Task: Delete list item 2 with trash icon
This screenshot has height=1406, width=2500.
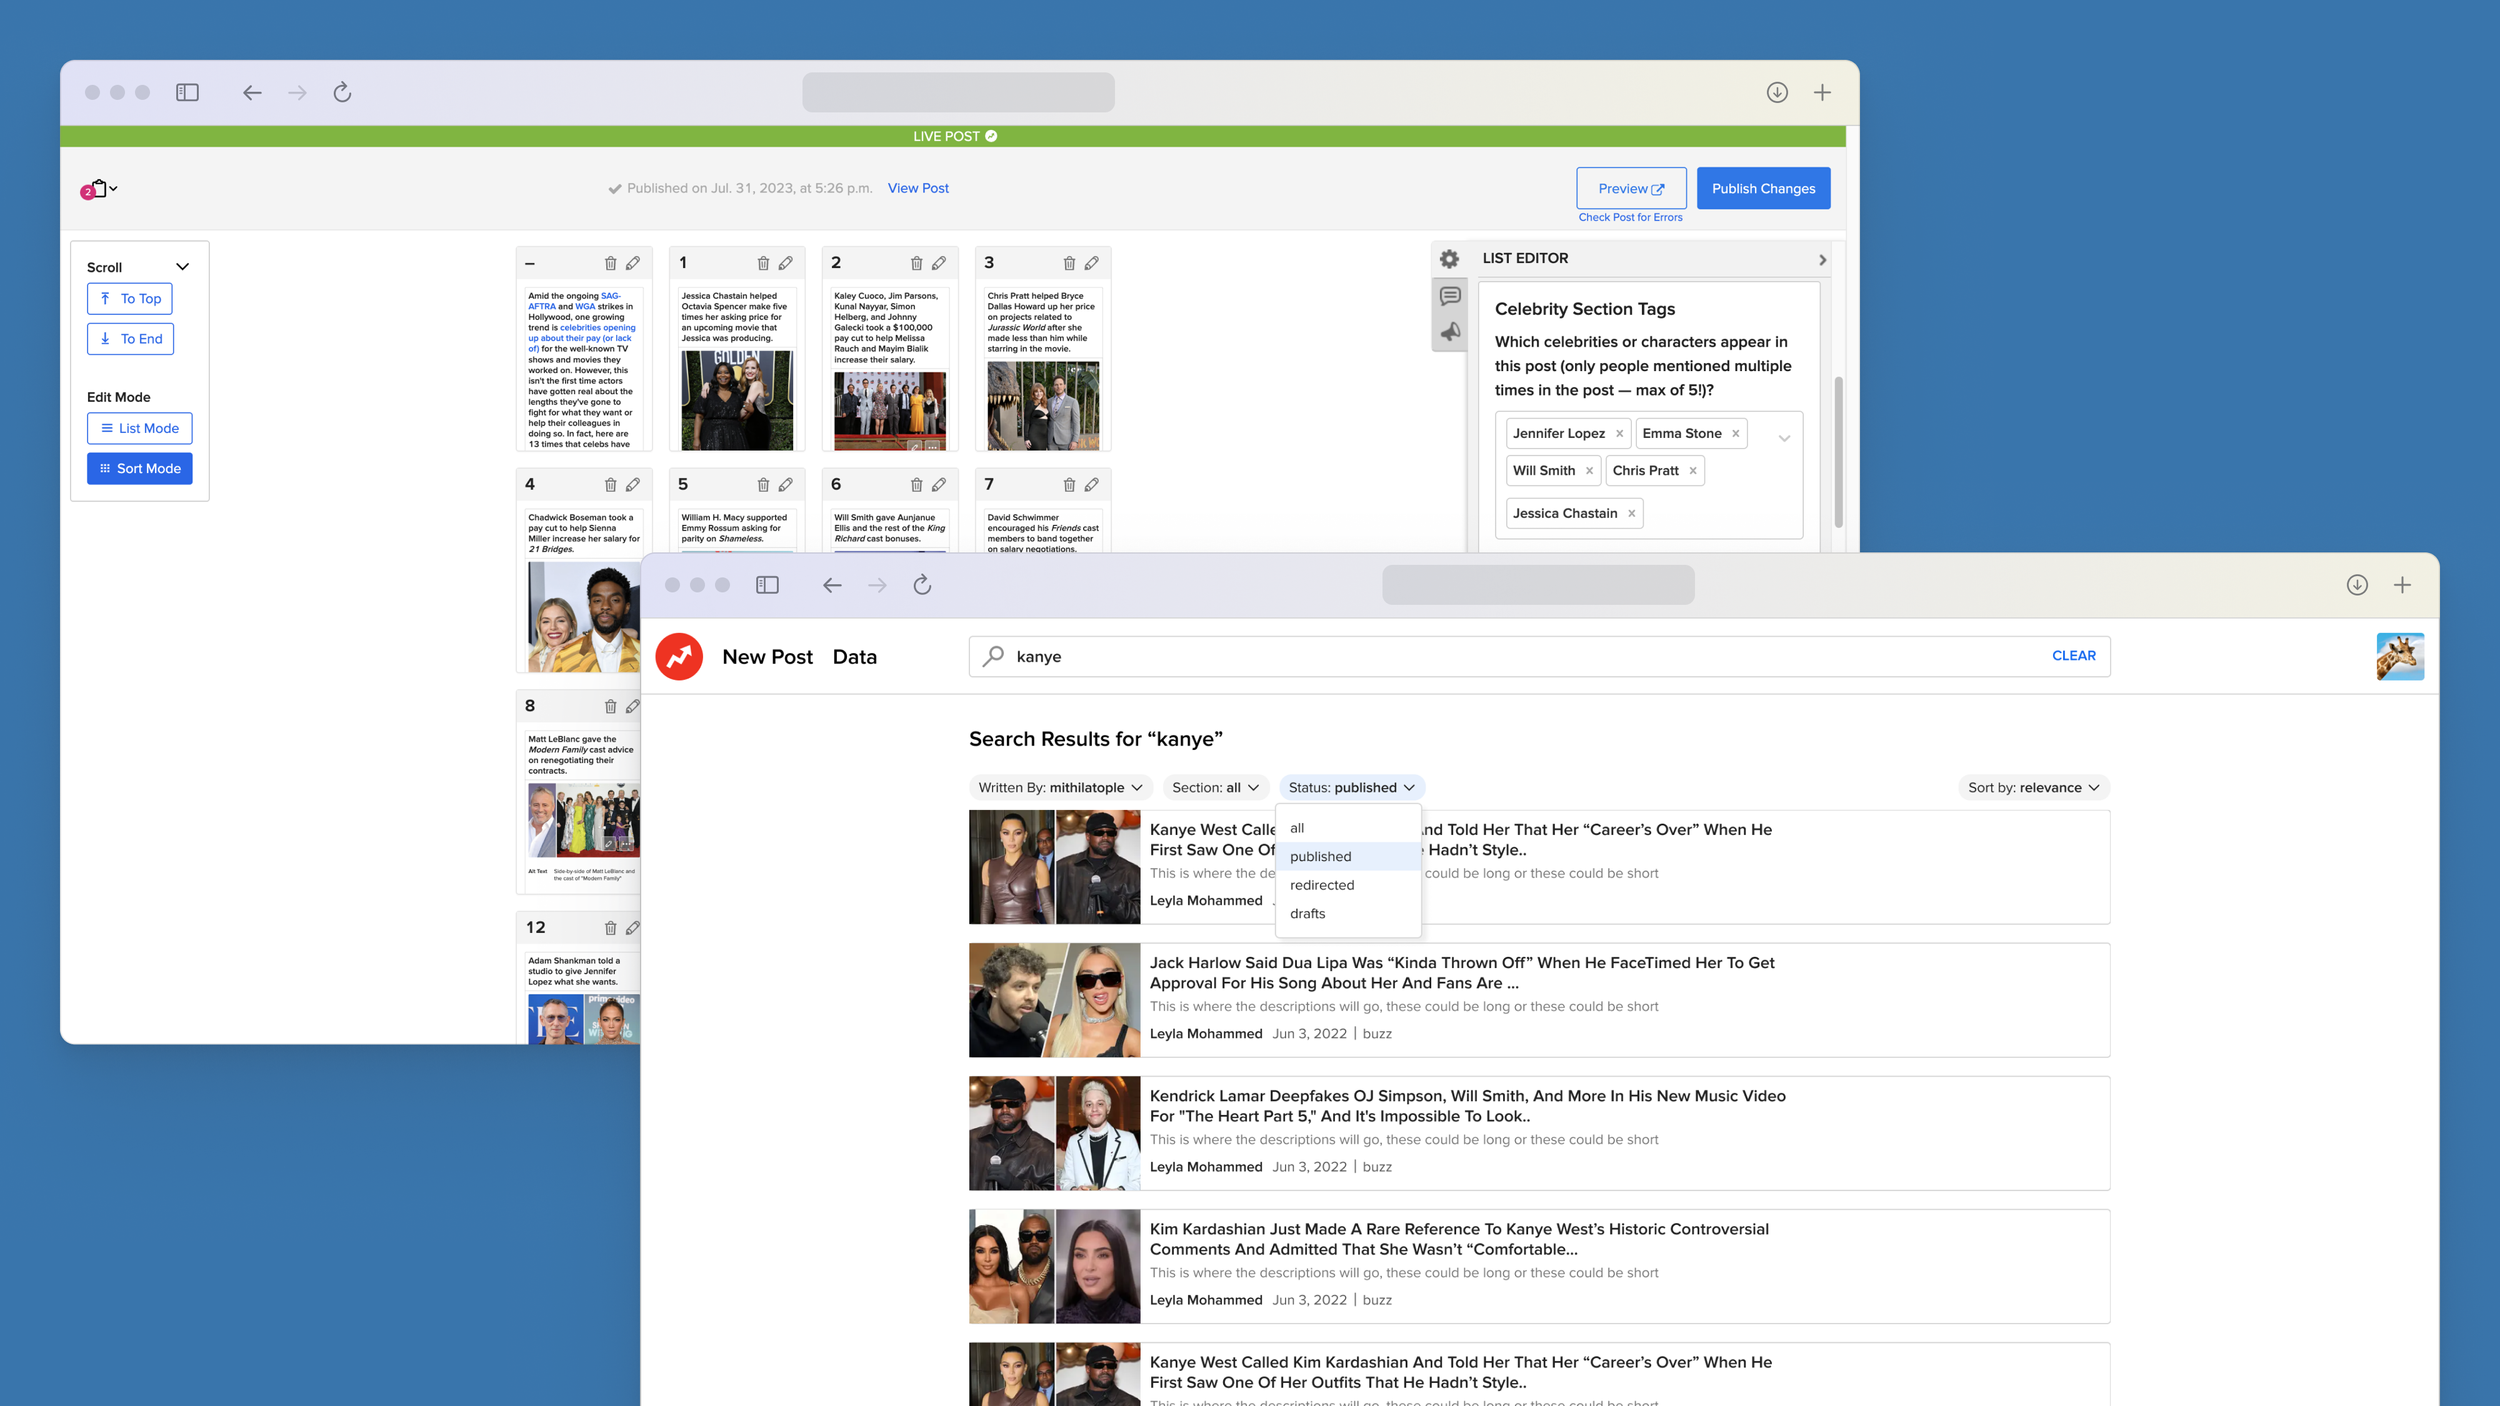Action: coord(916,263)
